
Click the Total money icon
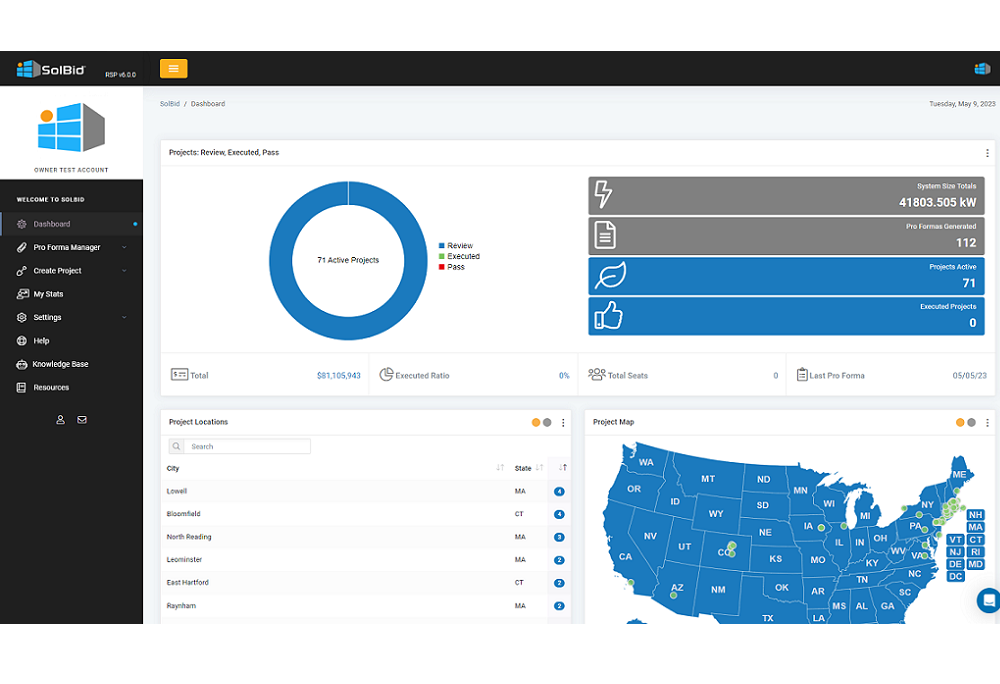tap(179, 375)
